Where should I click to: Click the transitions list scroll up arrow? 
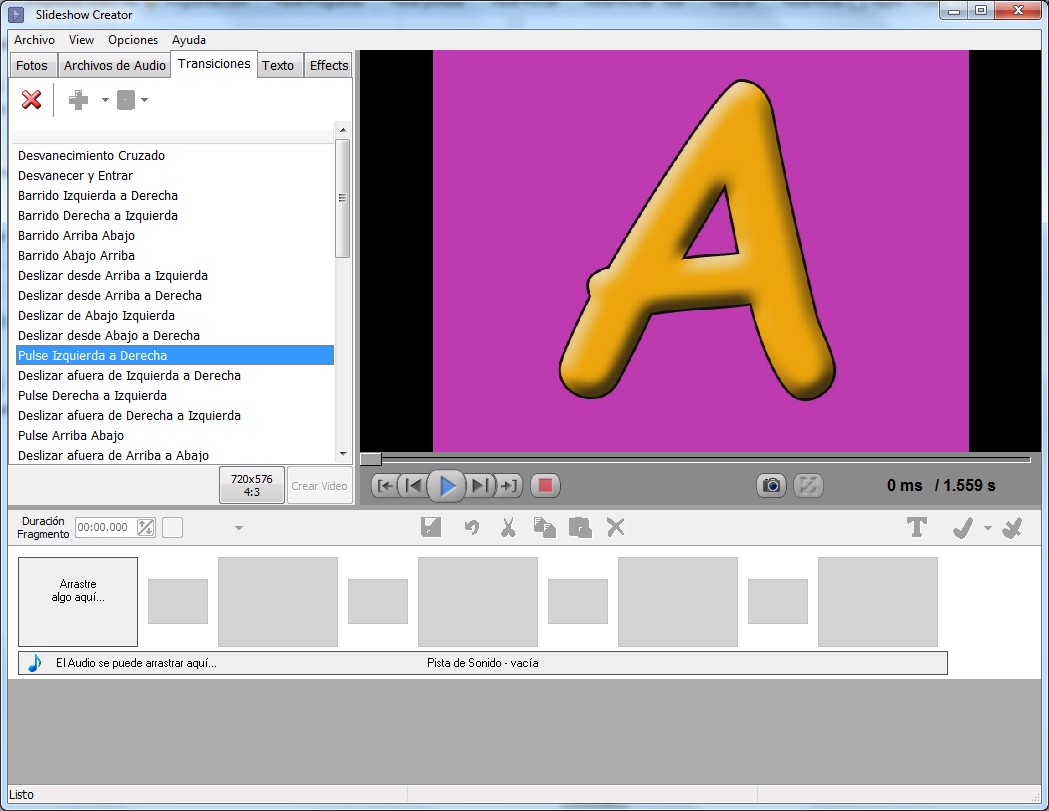(343, 130)
